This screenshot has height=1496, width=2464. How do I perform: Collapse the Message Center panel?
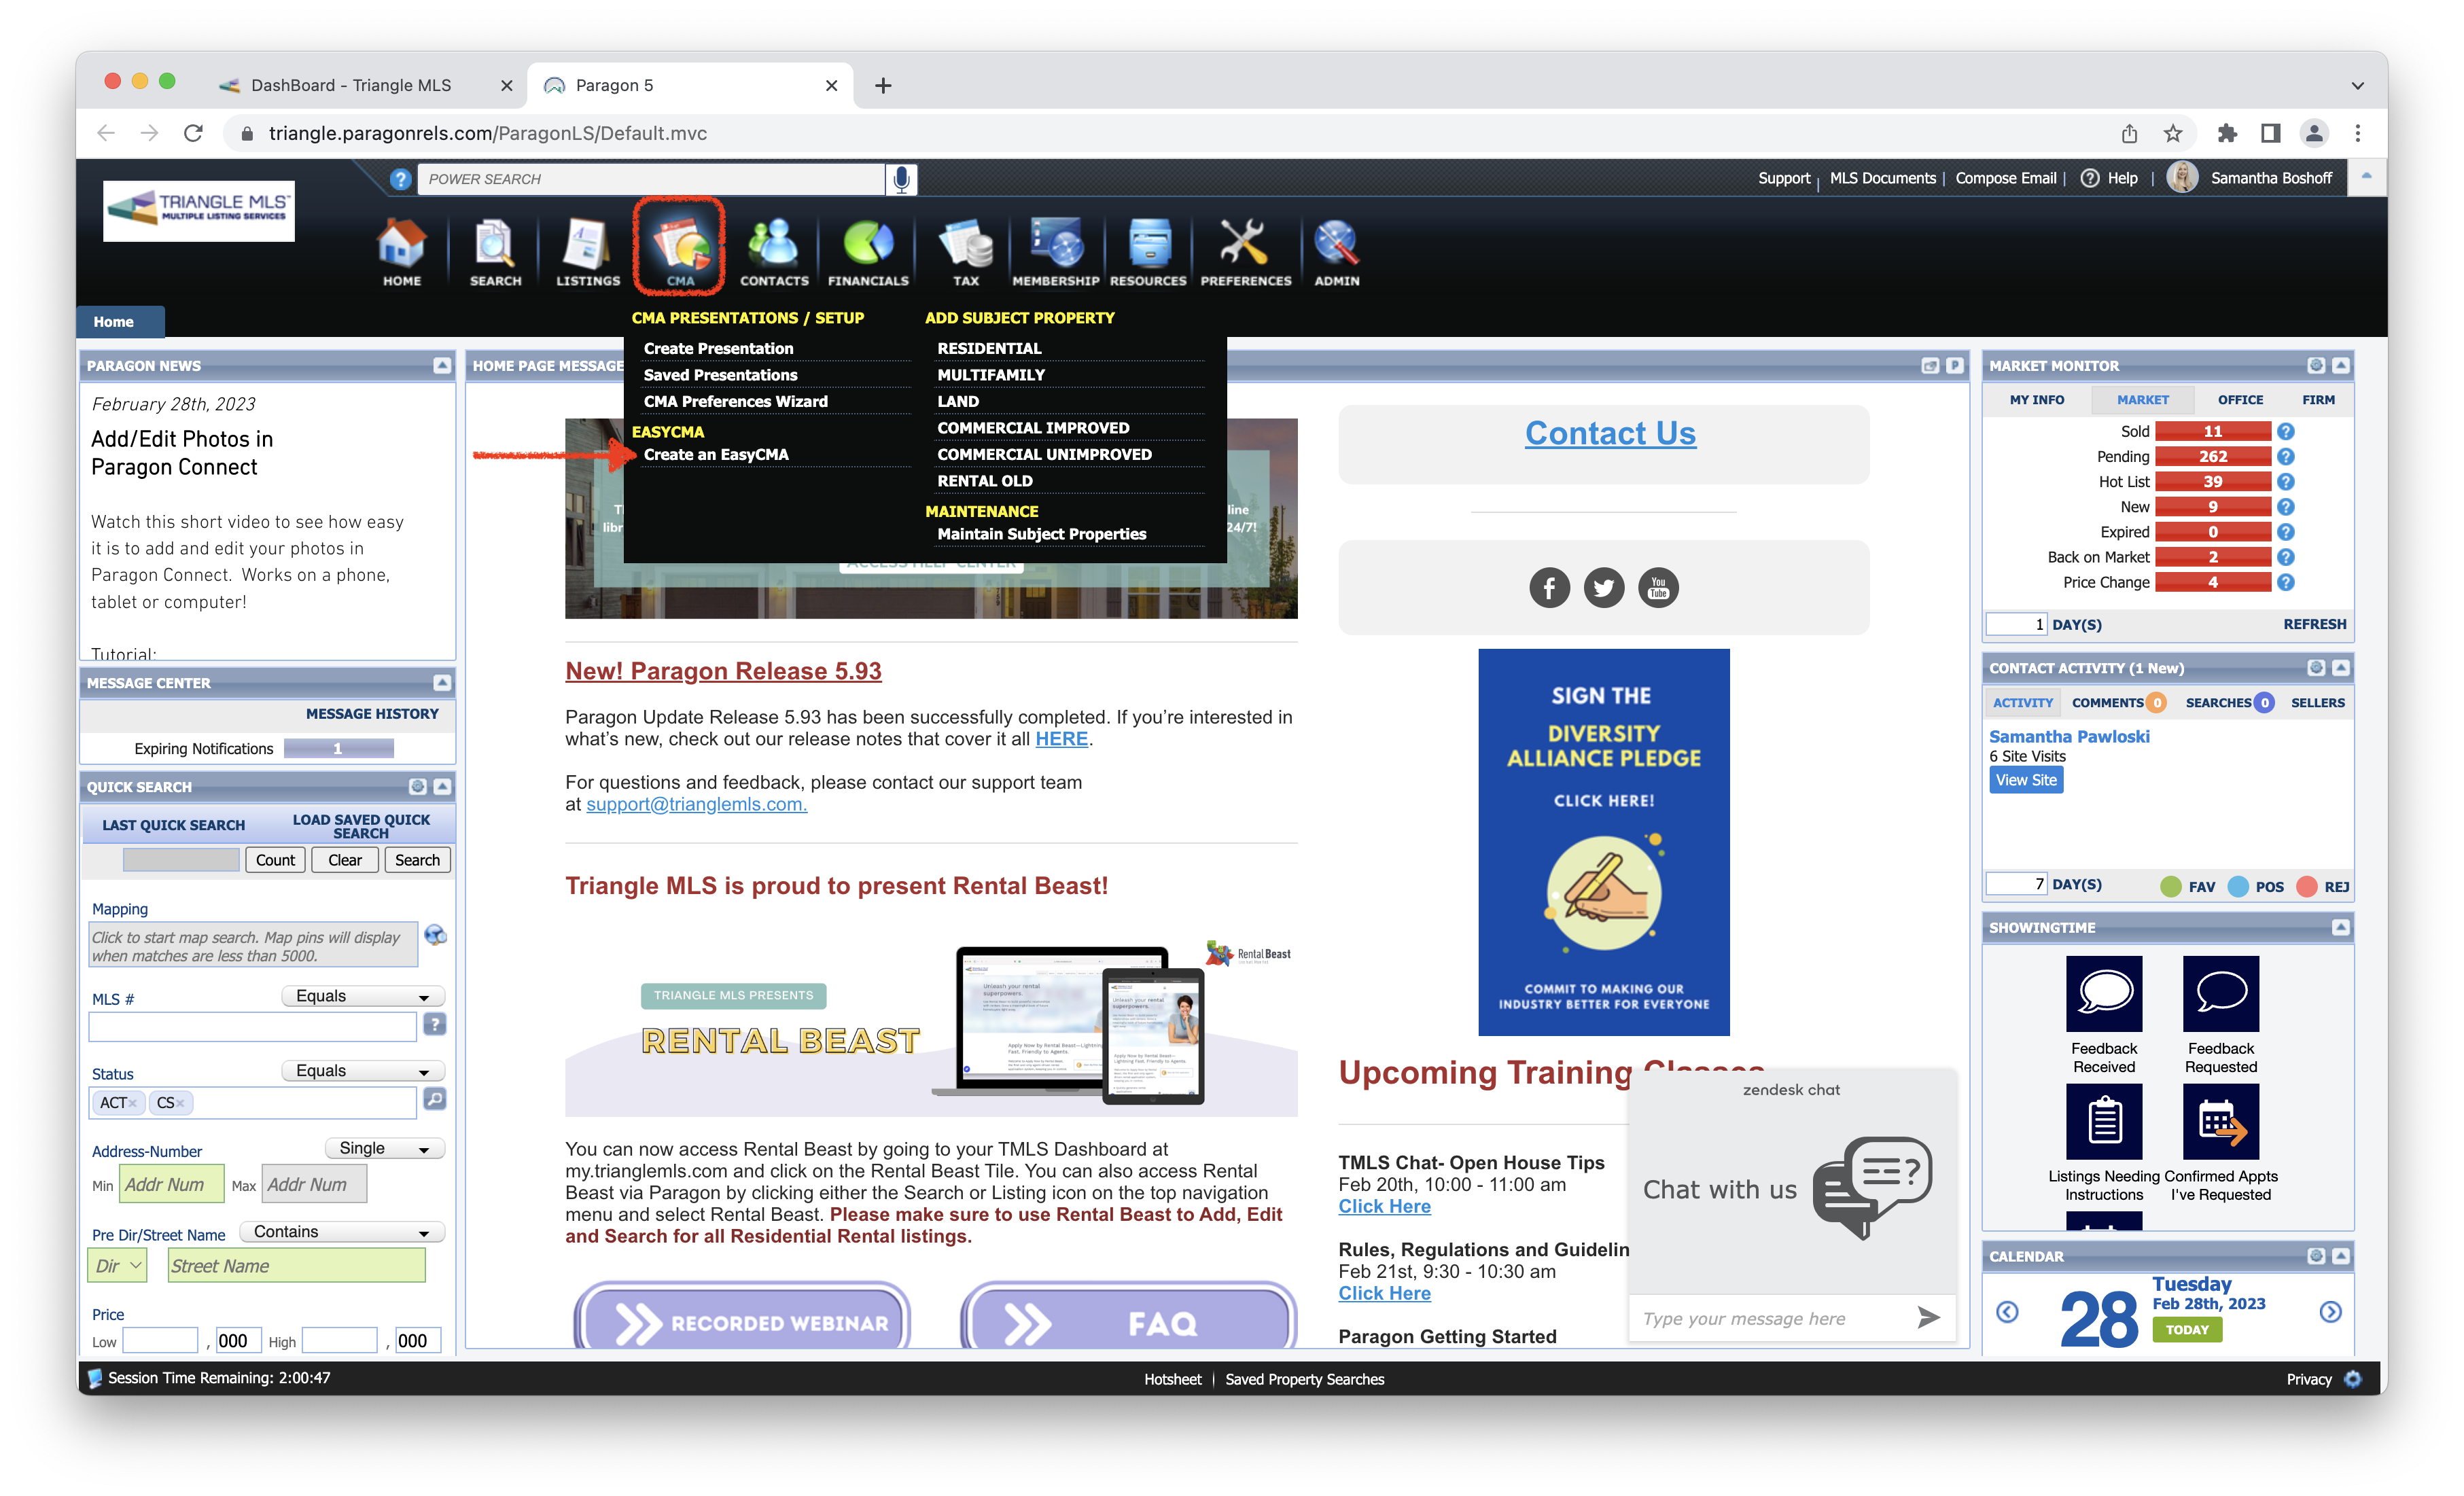441,682
